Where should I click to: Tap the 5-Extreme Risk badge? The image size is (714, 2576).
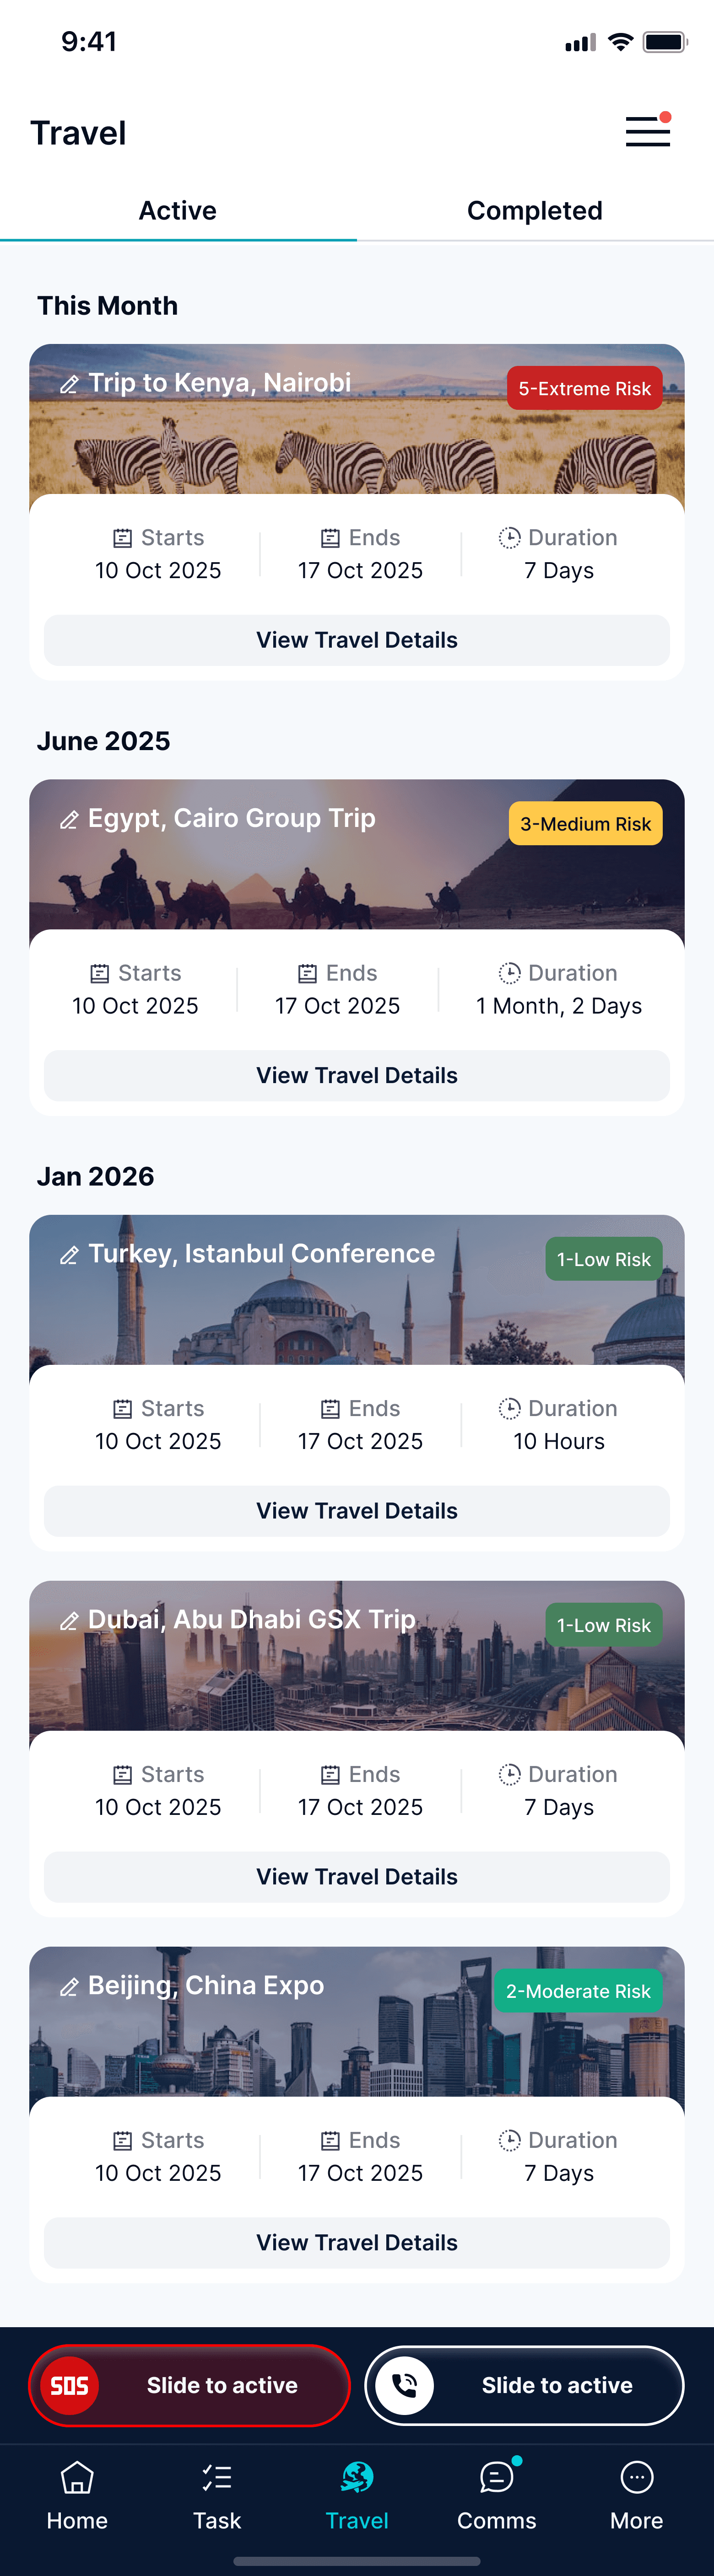click(585, 388)
